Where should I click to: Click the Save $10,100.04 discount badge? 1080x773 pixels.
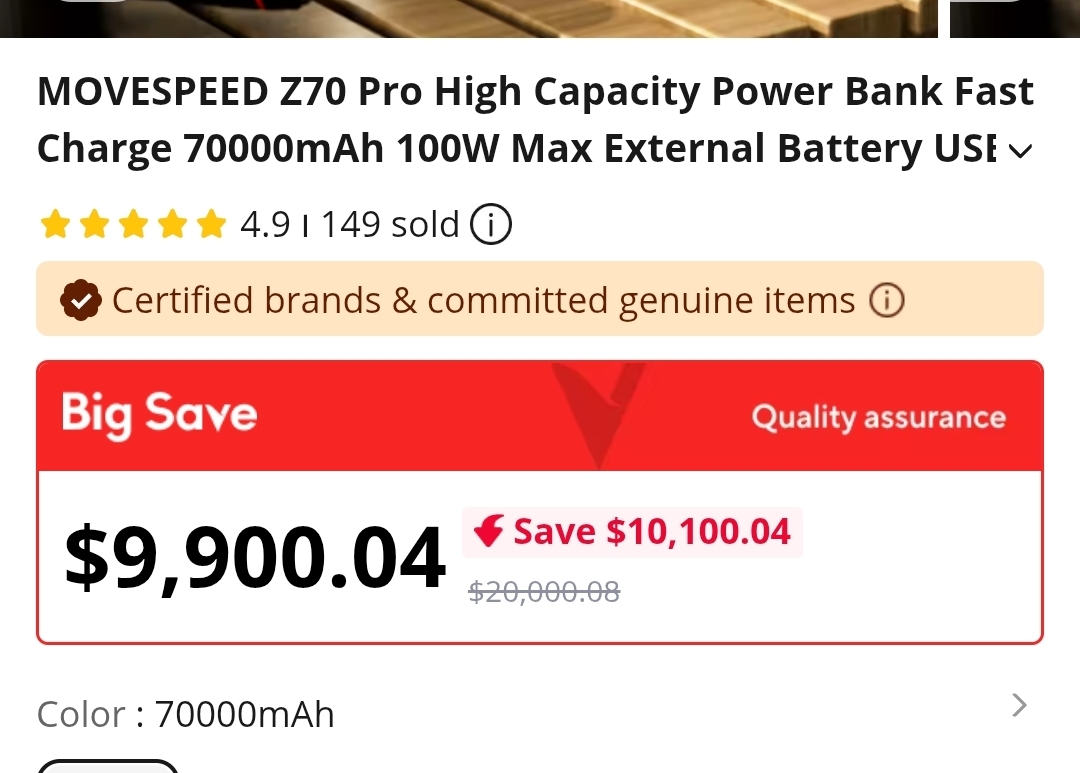[x=632, y=532]
